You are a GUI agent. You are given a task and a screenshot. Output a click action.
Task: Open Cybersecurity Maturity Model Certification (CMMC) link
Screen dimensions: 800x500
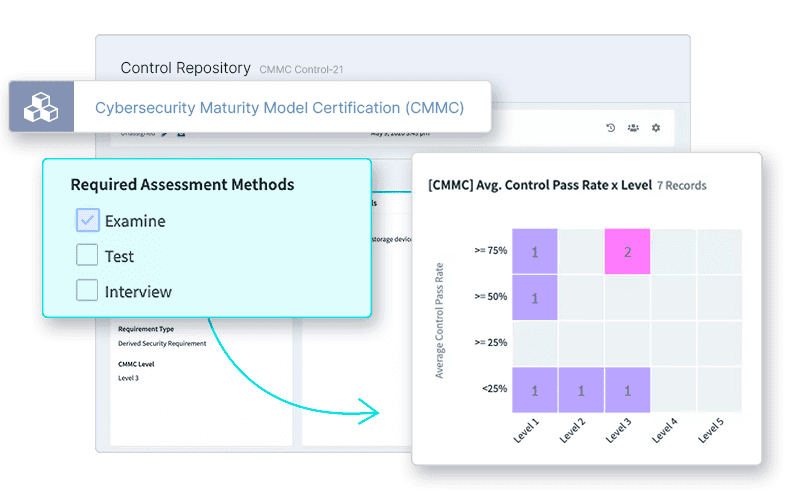point(280,108)
